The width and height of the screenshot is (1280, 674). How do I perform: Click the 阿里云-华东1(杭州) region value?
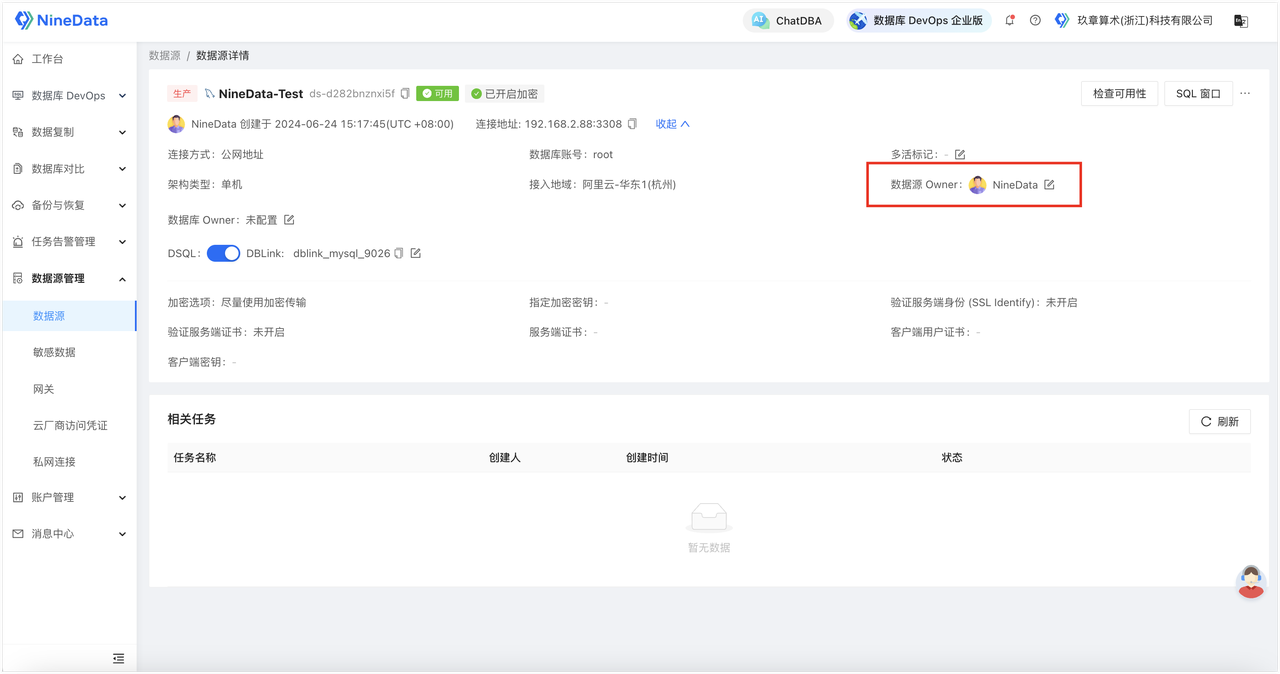pos(629,184)
